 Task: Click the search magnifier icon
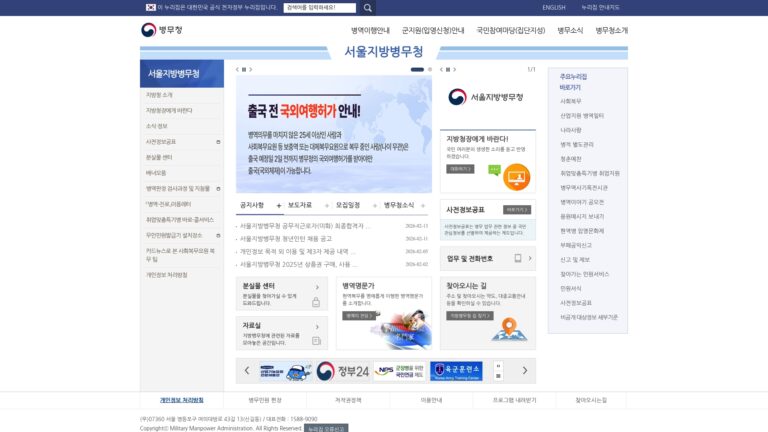(367, 8)
